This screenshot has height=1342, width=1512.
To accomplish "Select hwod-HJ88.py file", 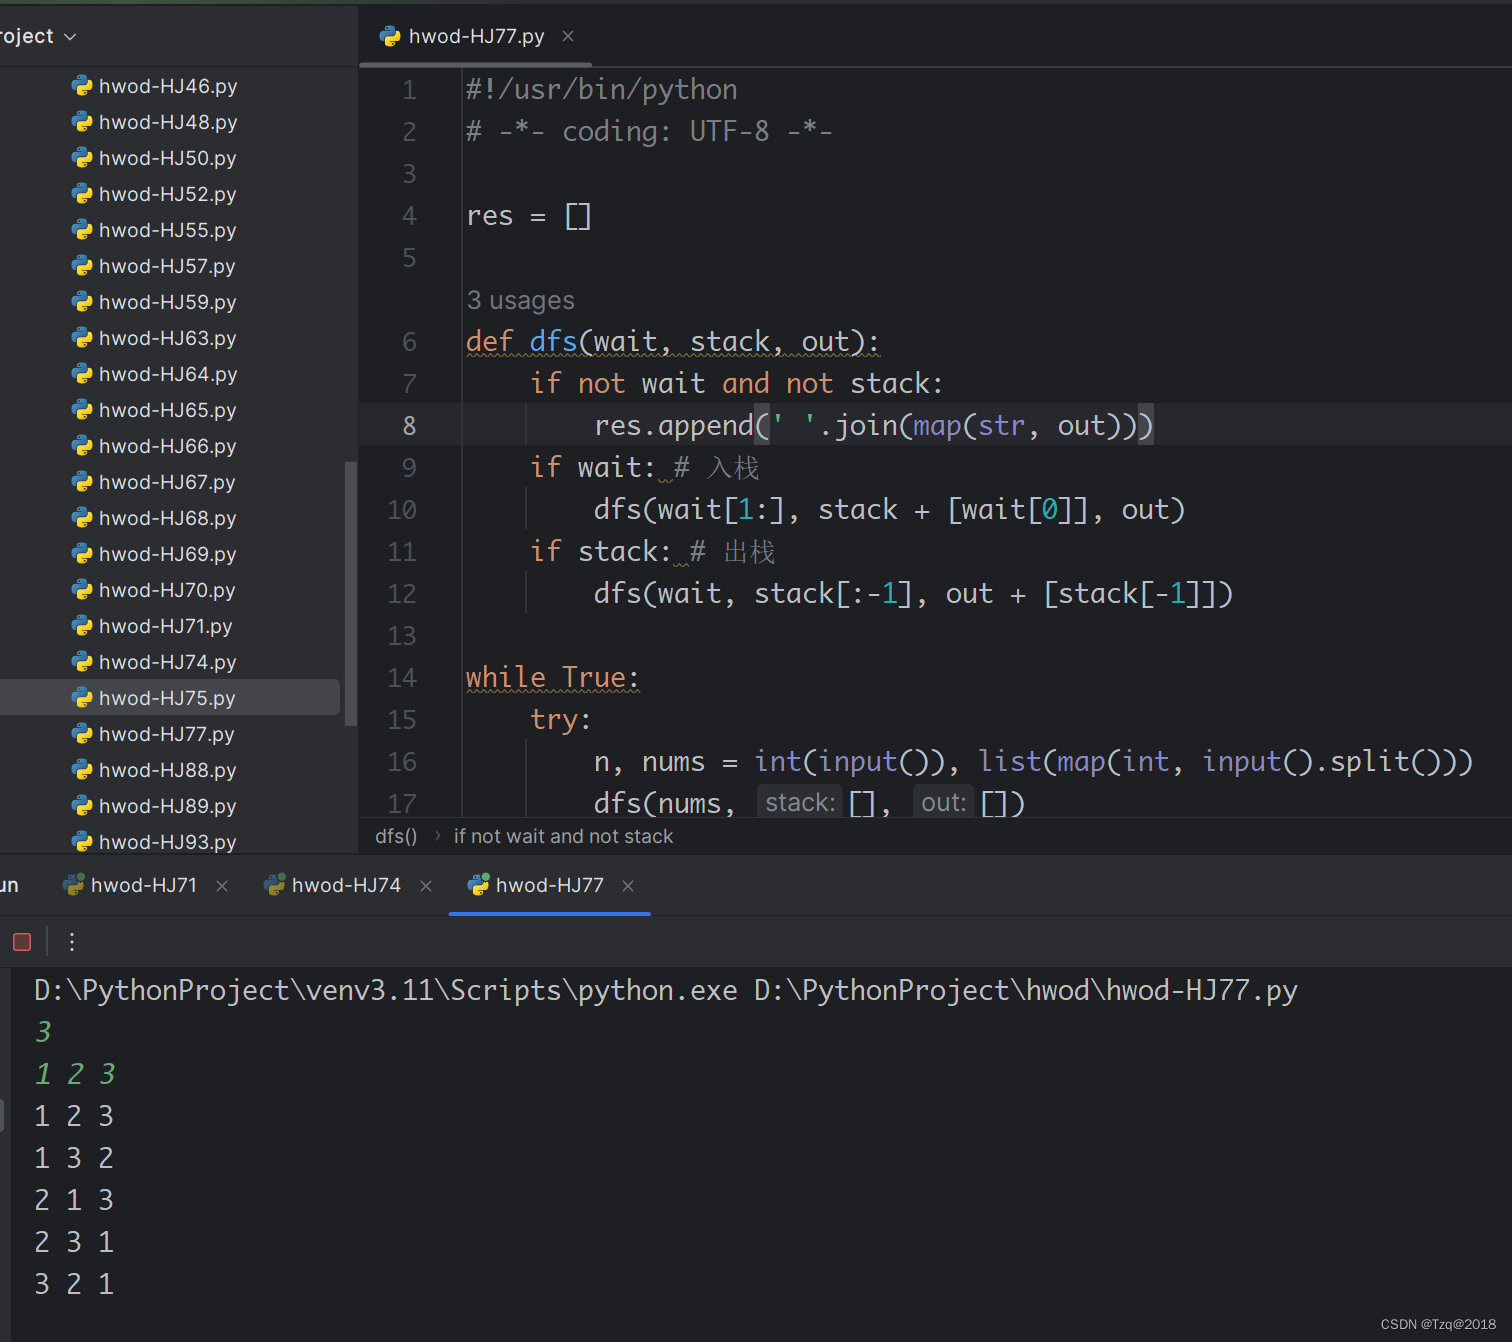I will [168, 770].
